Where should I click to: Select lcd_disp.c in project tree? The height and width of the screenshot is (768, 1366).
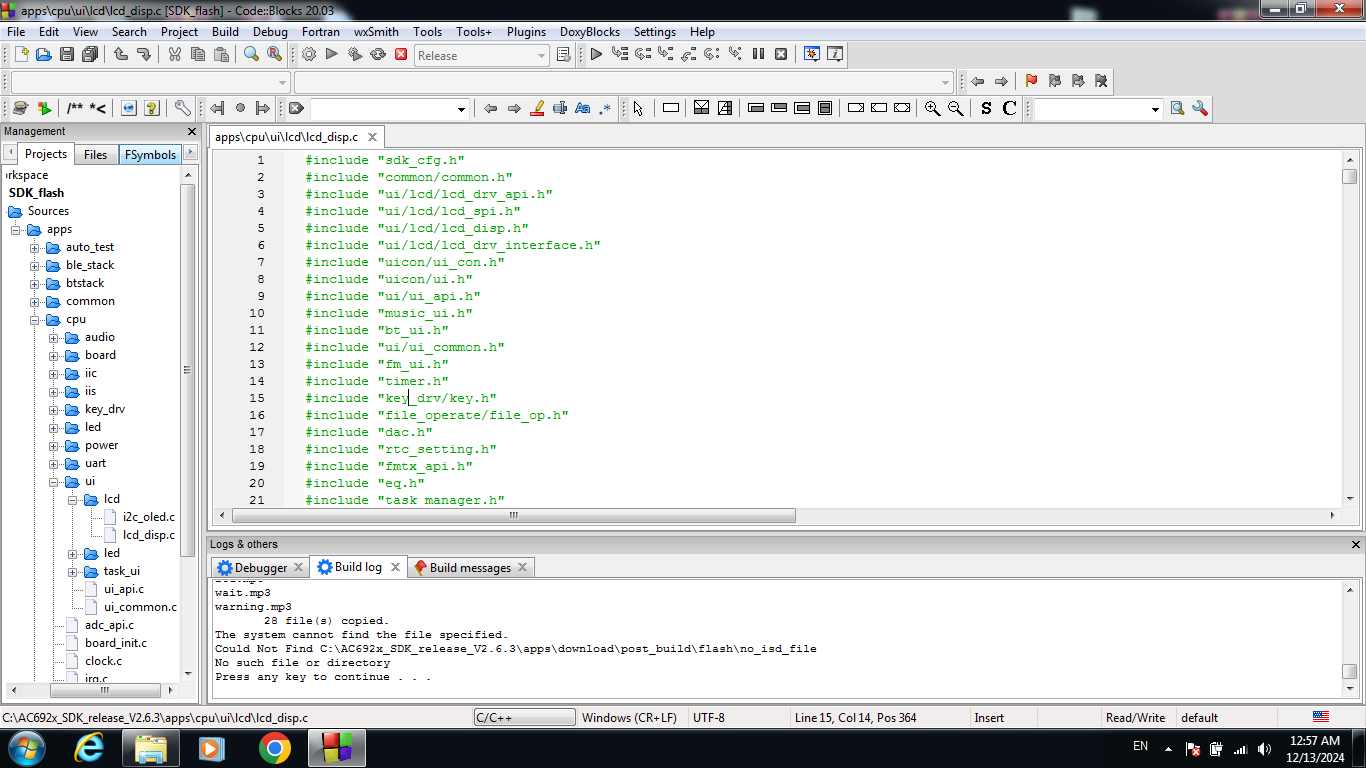point(148,535)
